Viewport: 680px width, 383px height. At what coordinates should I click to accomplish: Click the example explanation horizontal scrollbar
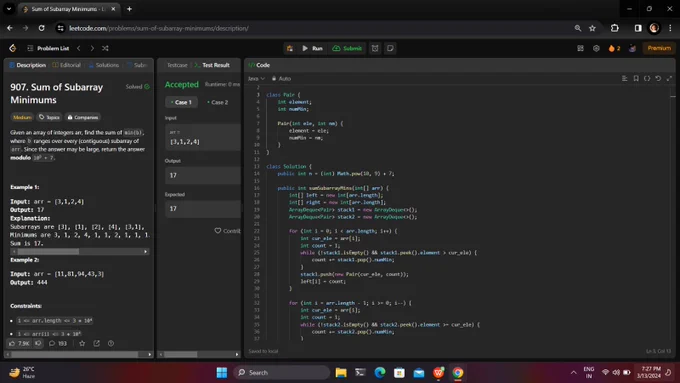(x=48, y=252)
